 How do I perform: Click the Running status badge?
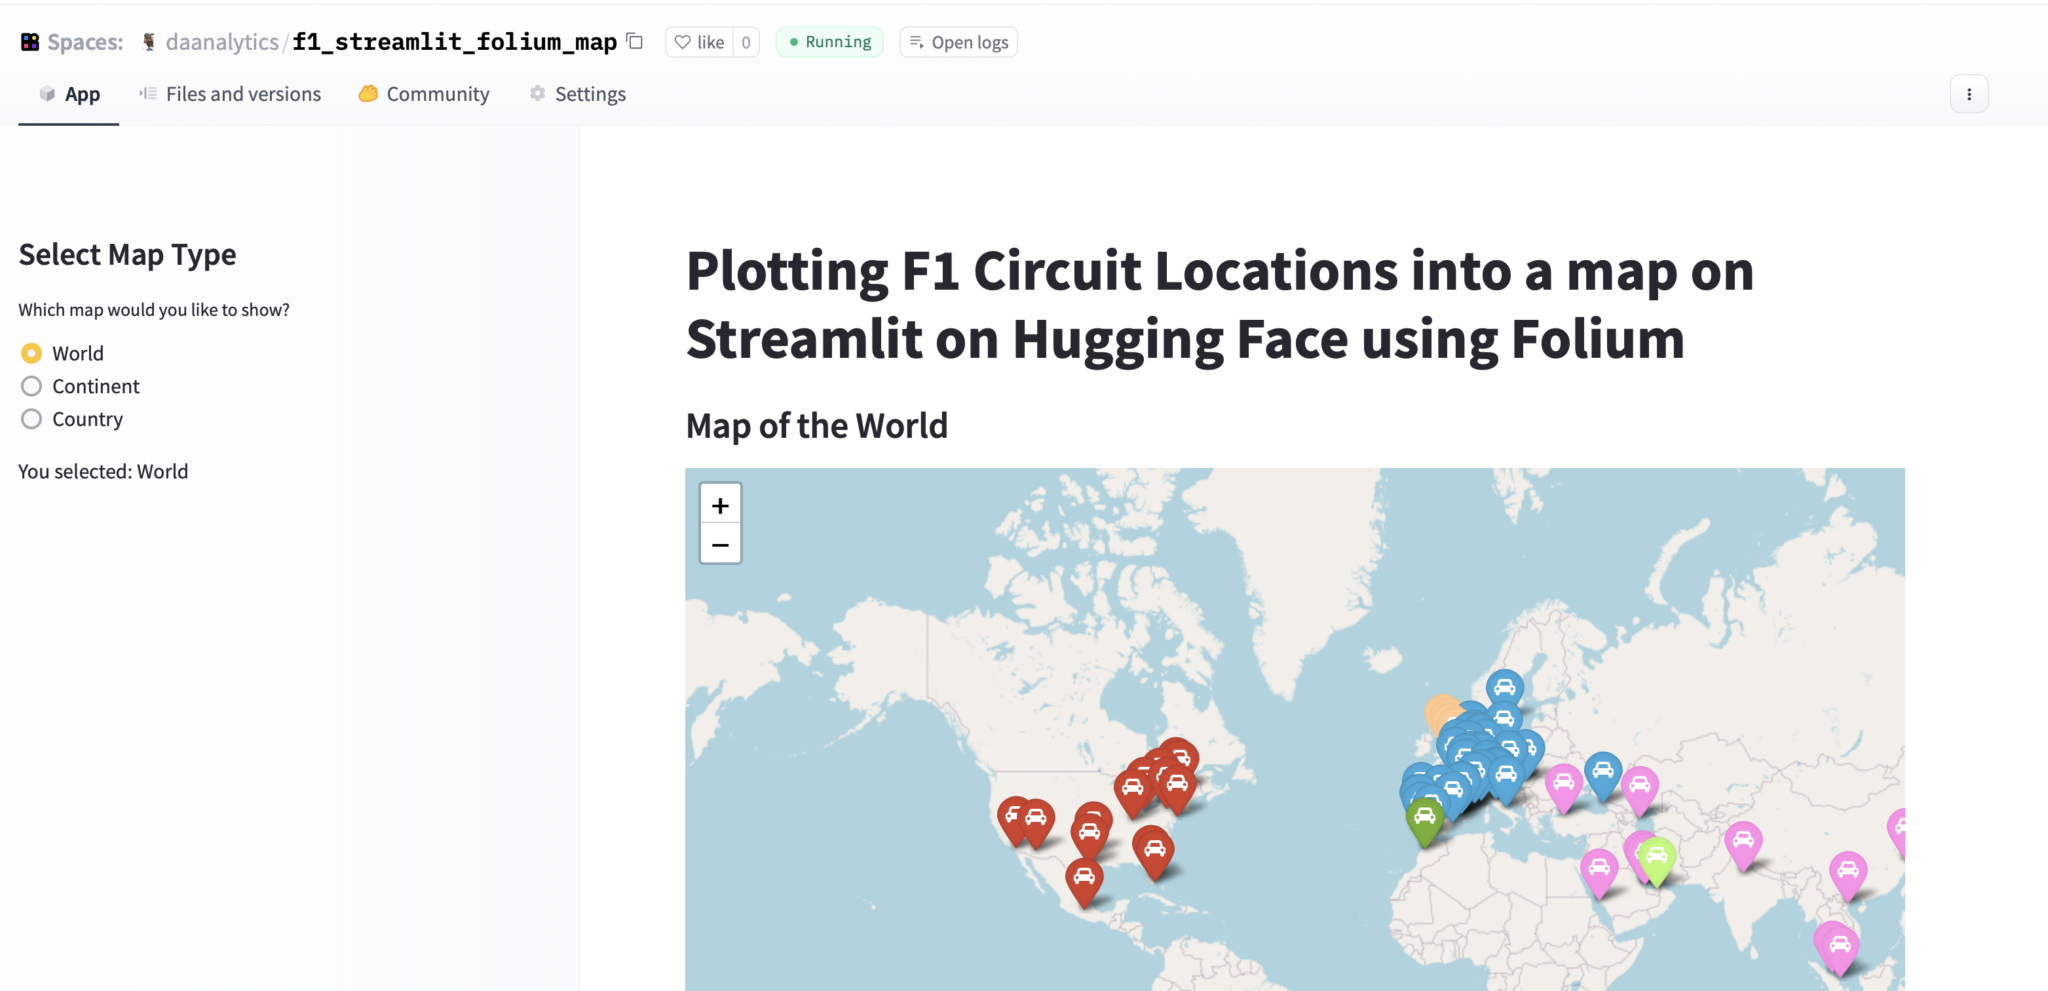(829, 41)
